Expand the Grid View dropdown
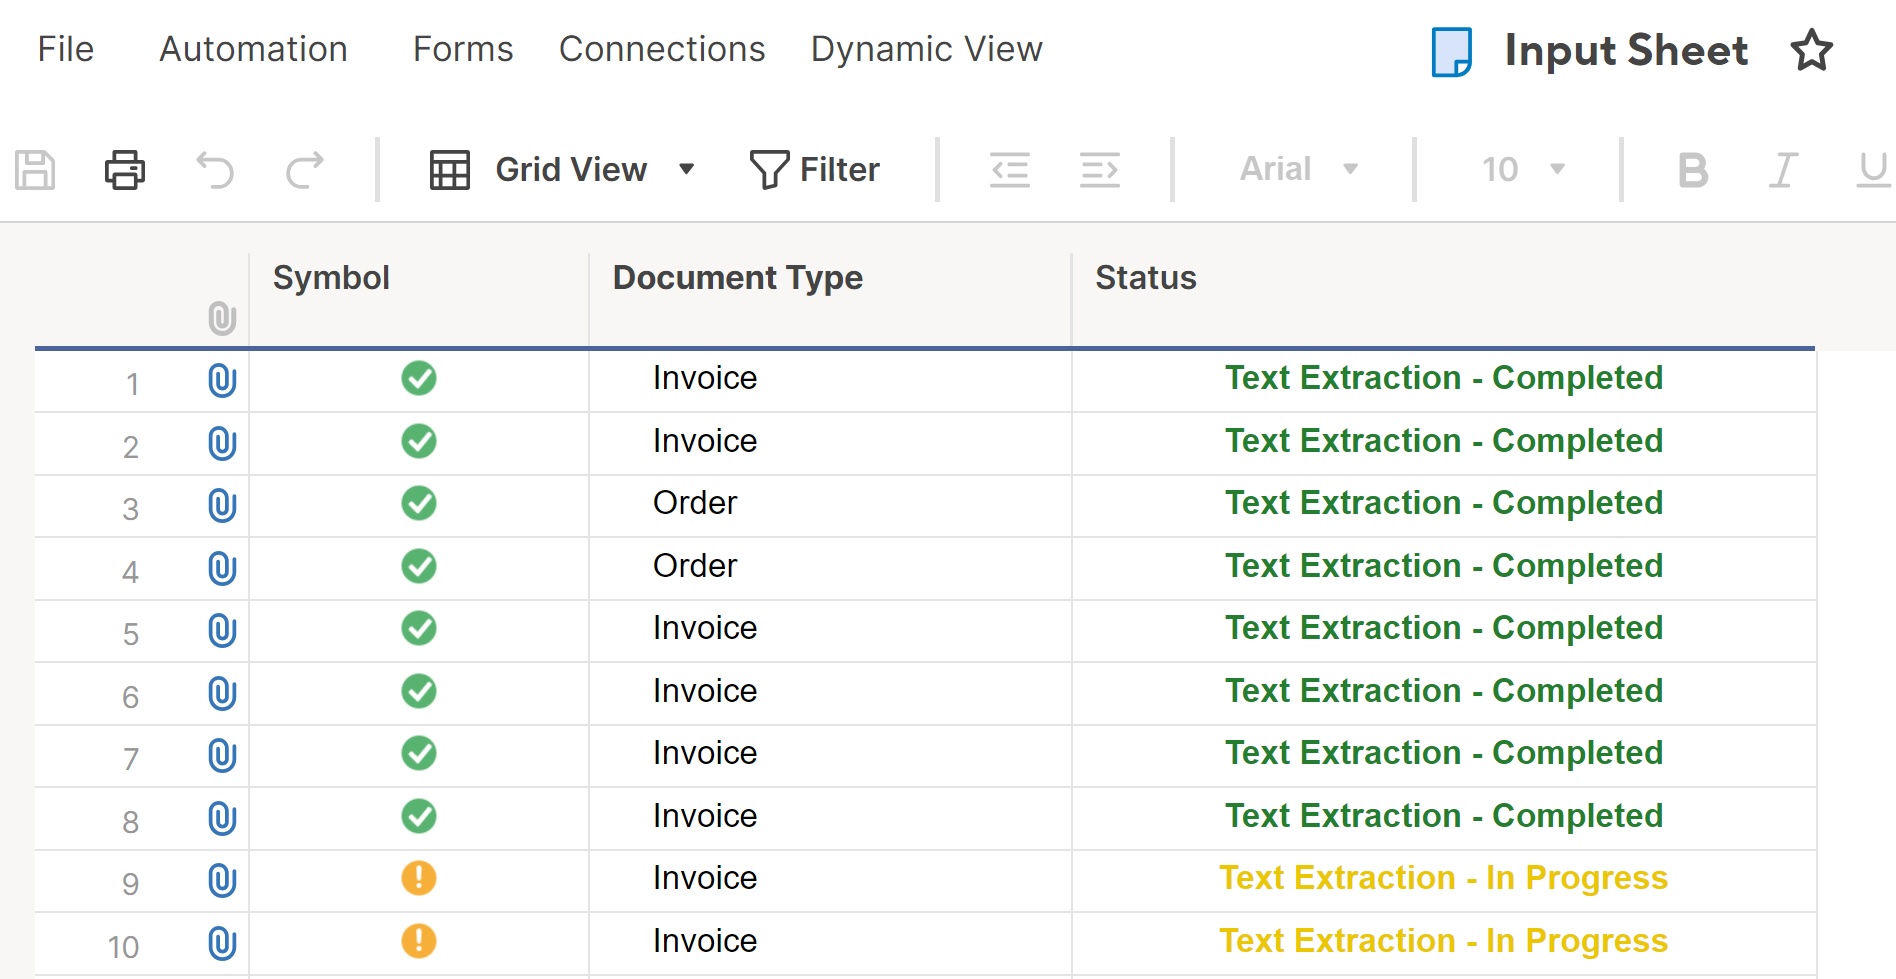Image resolution: width=1896 pixels, height=979 pixels. coord(686,170)
